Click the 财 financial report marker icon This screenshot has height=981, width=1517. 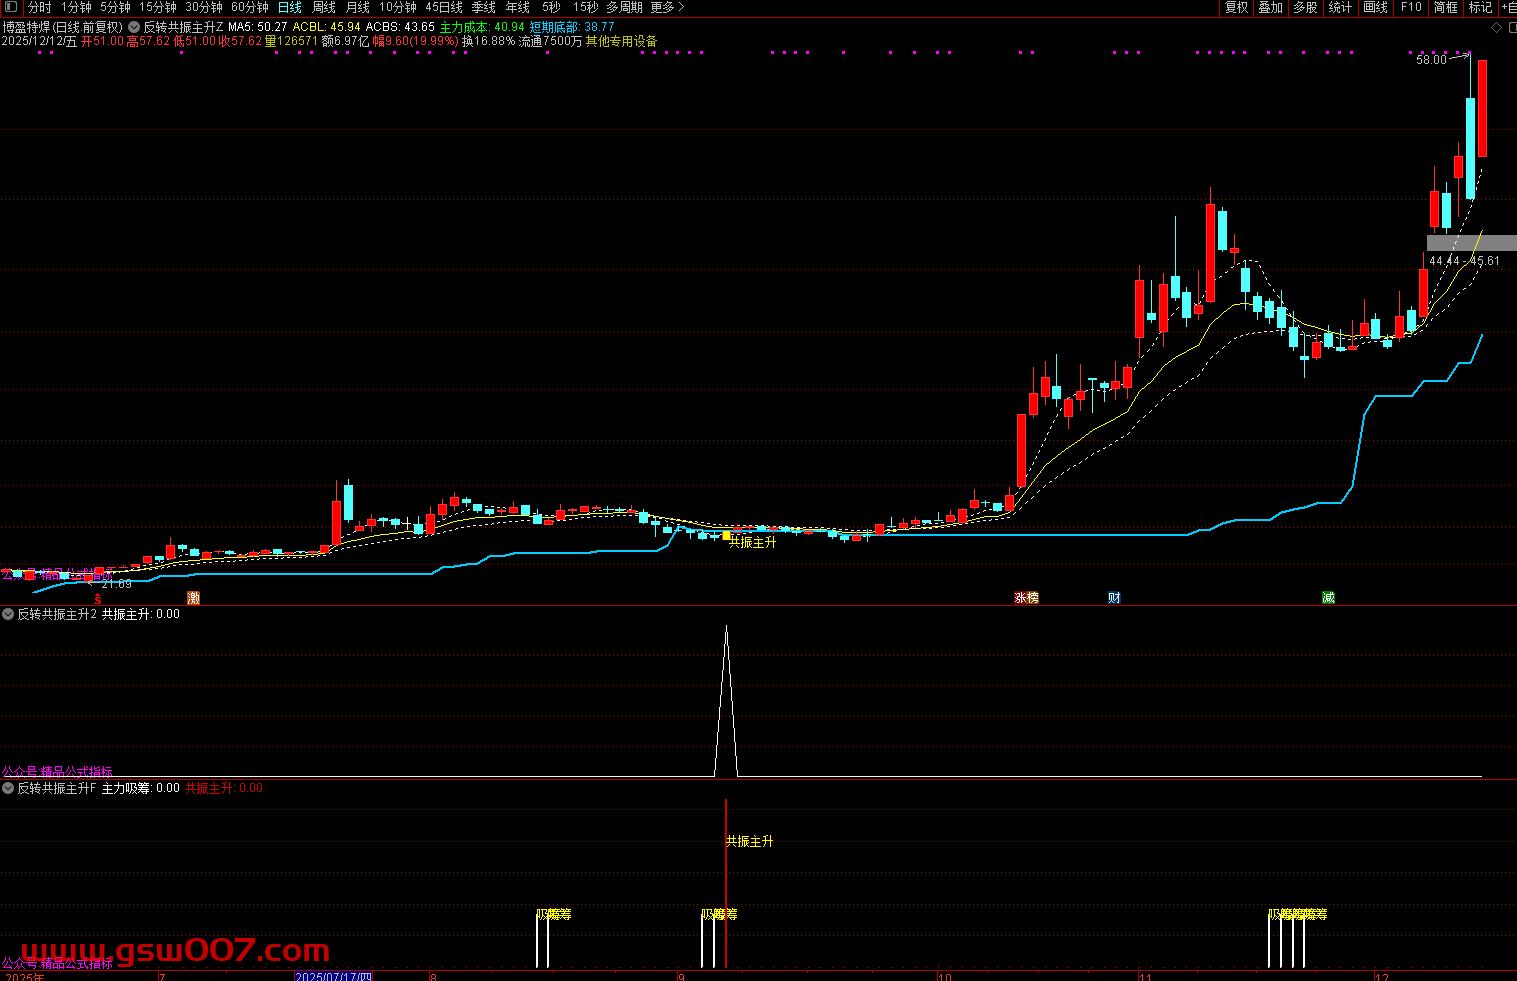[x=1114, y=598]
